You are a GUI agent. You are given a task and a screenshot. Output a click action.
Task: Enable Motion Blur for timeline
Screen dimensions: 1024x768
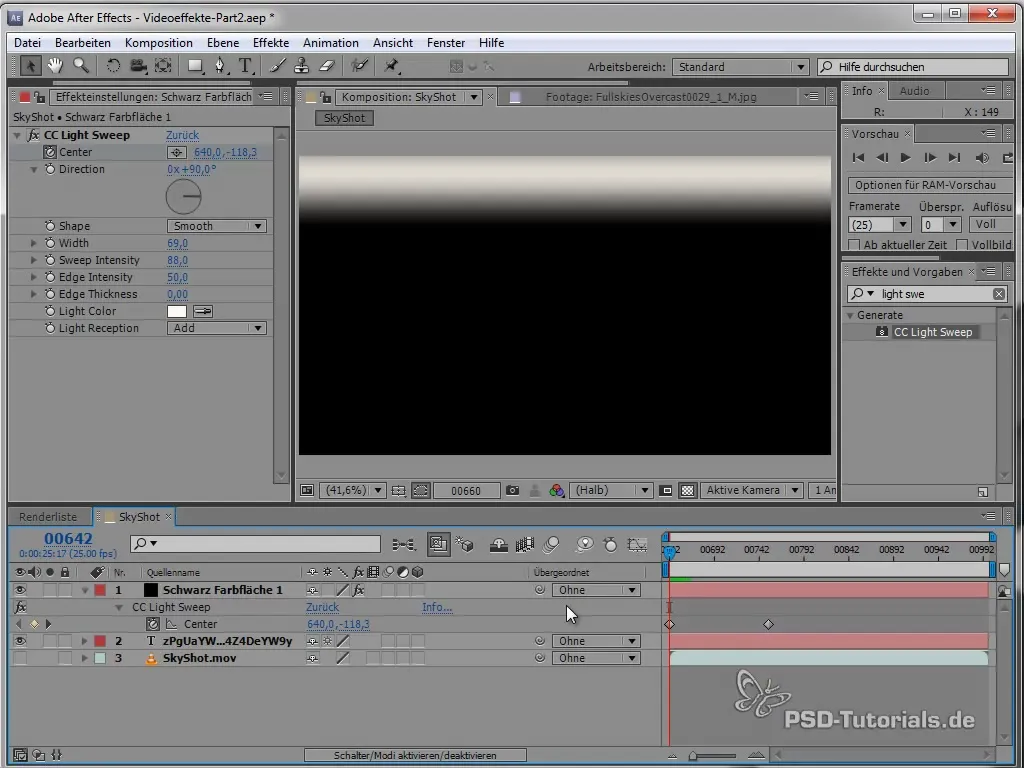coord(551,544)
